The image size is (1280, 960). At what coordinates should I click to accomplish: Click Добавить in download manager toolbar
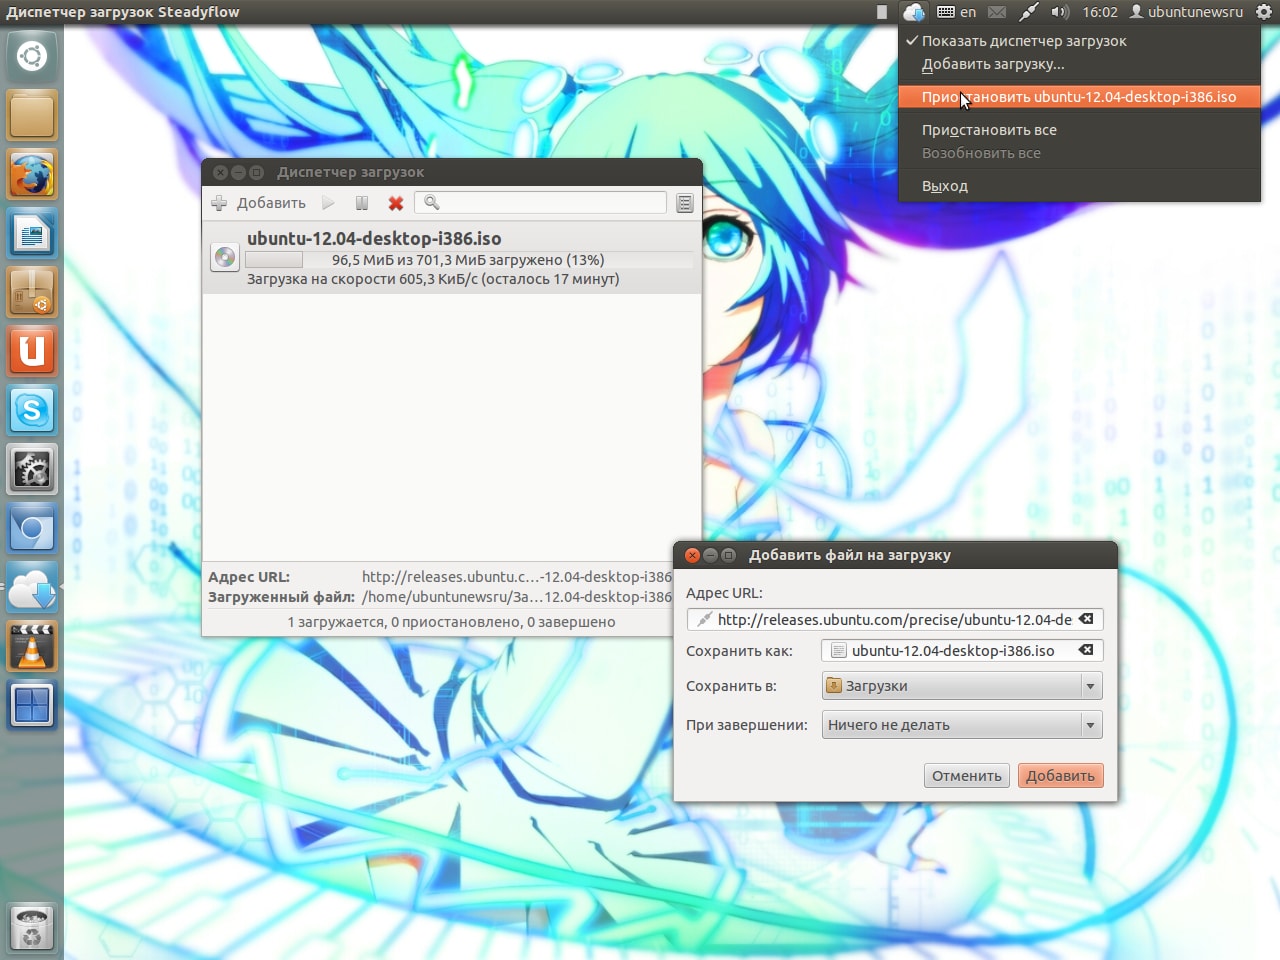coord(259,203)
